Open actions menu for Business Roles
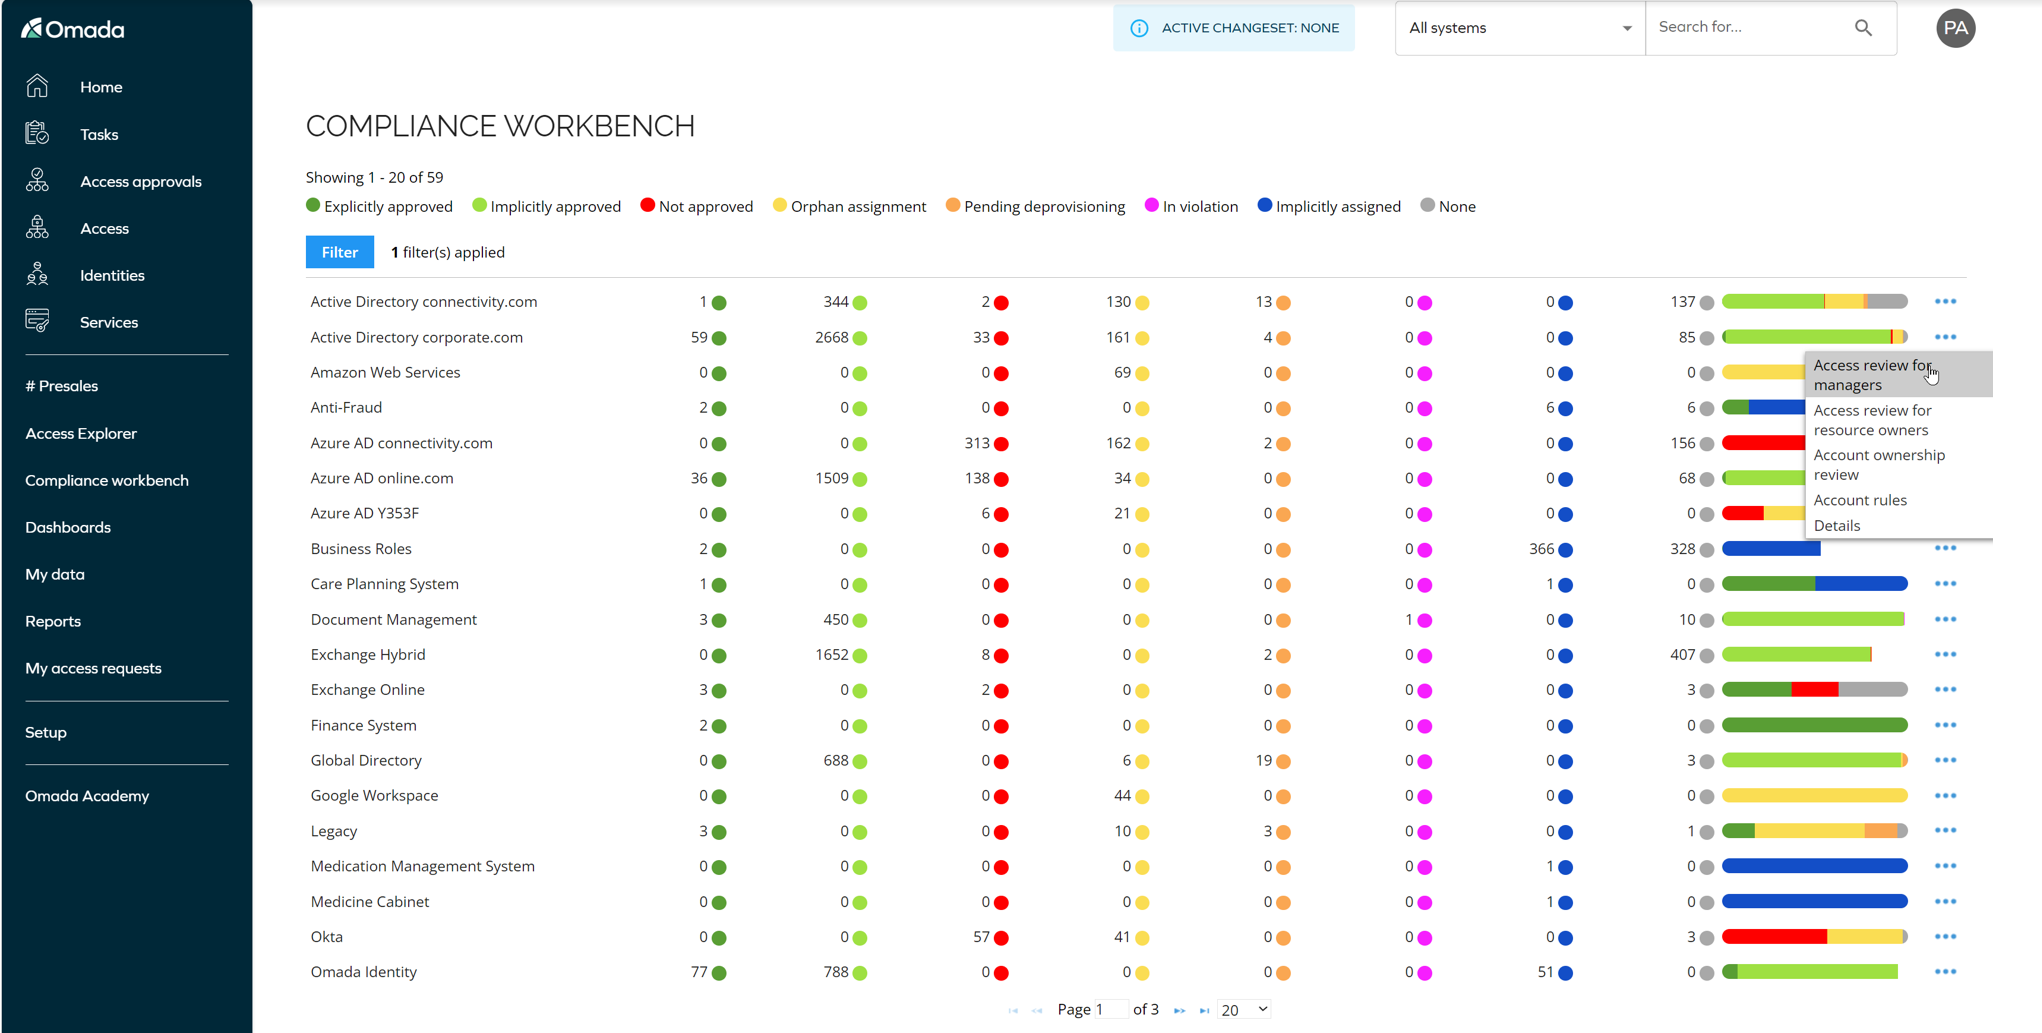2042x1033 pixels. click(x=1945, y=548)
